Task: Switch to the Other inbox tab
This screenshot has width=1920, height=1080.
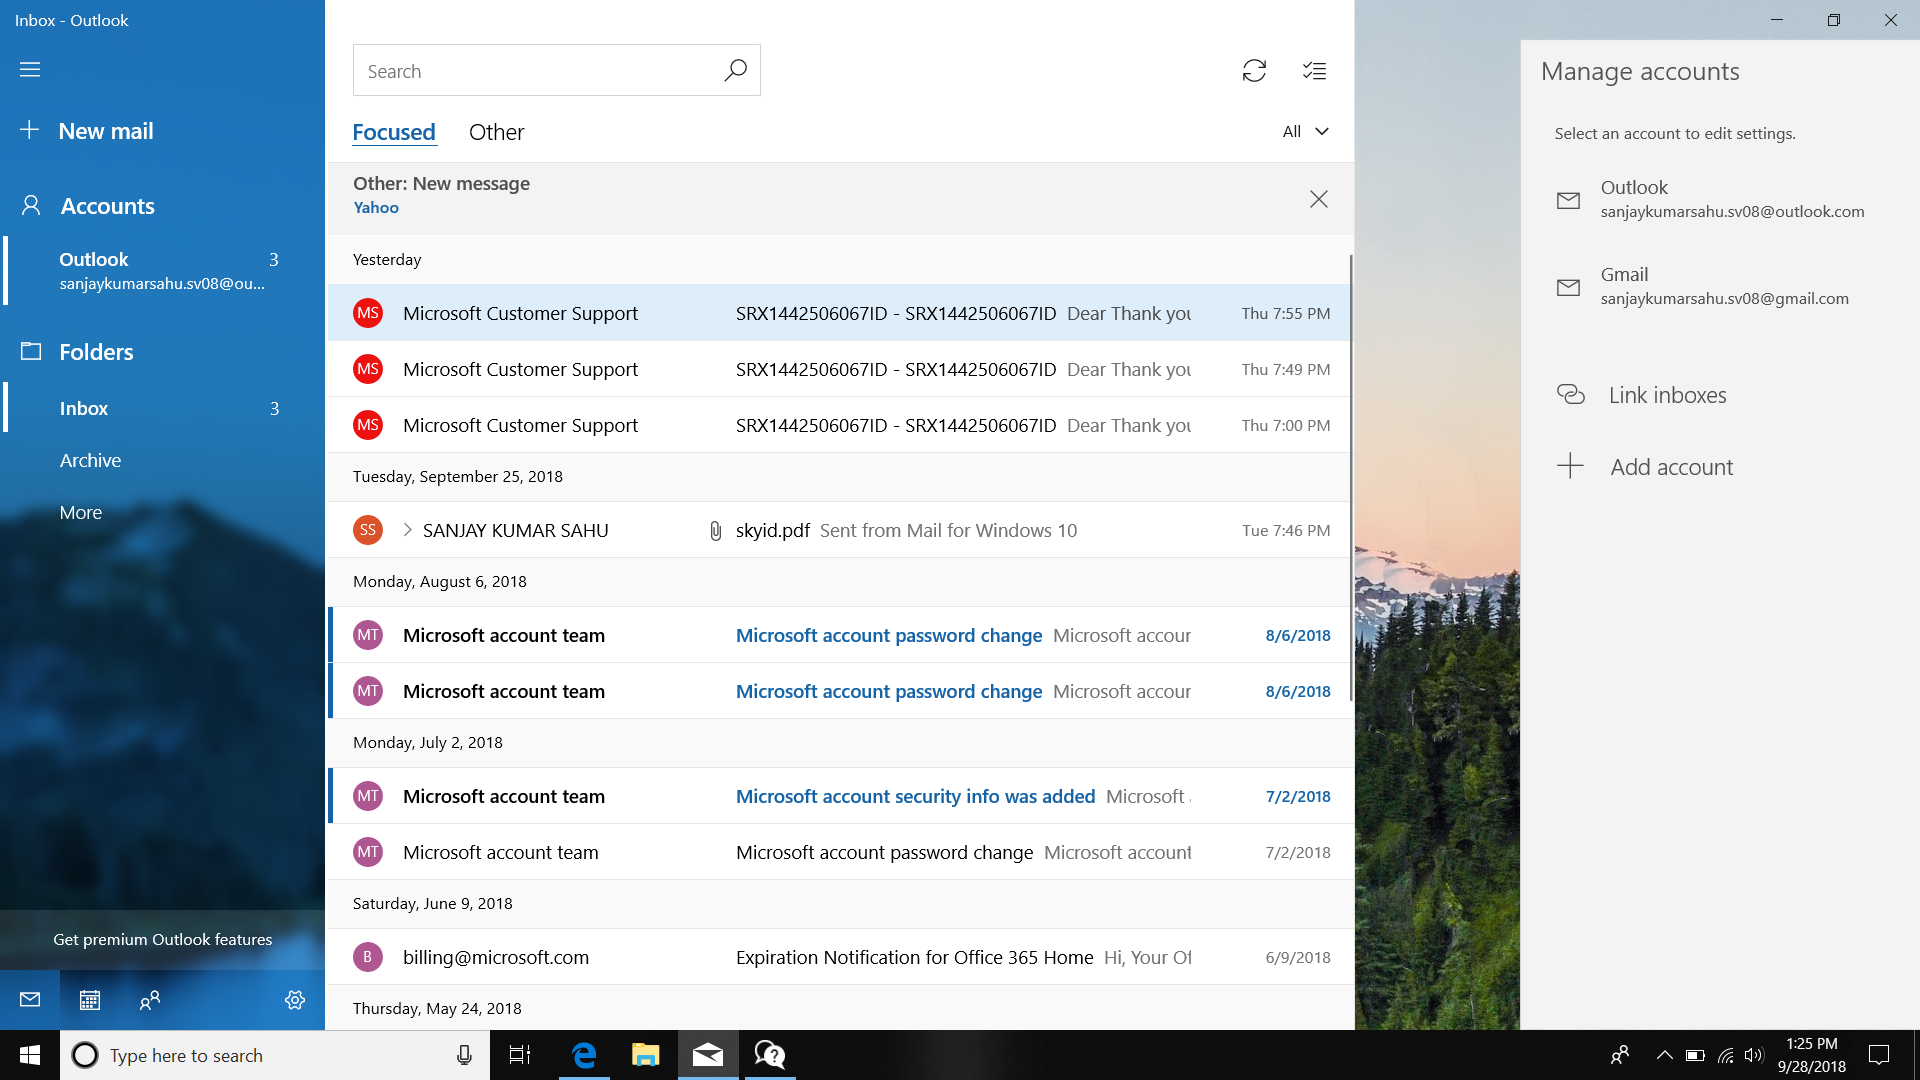Action: [x=497, y=131]
